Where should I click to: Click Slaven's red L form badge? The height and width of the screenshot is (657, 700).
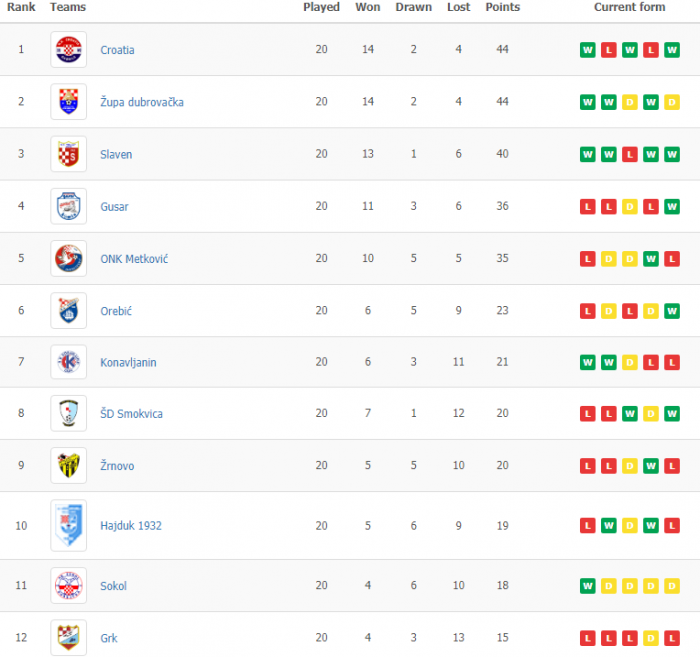coord(629,154)
